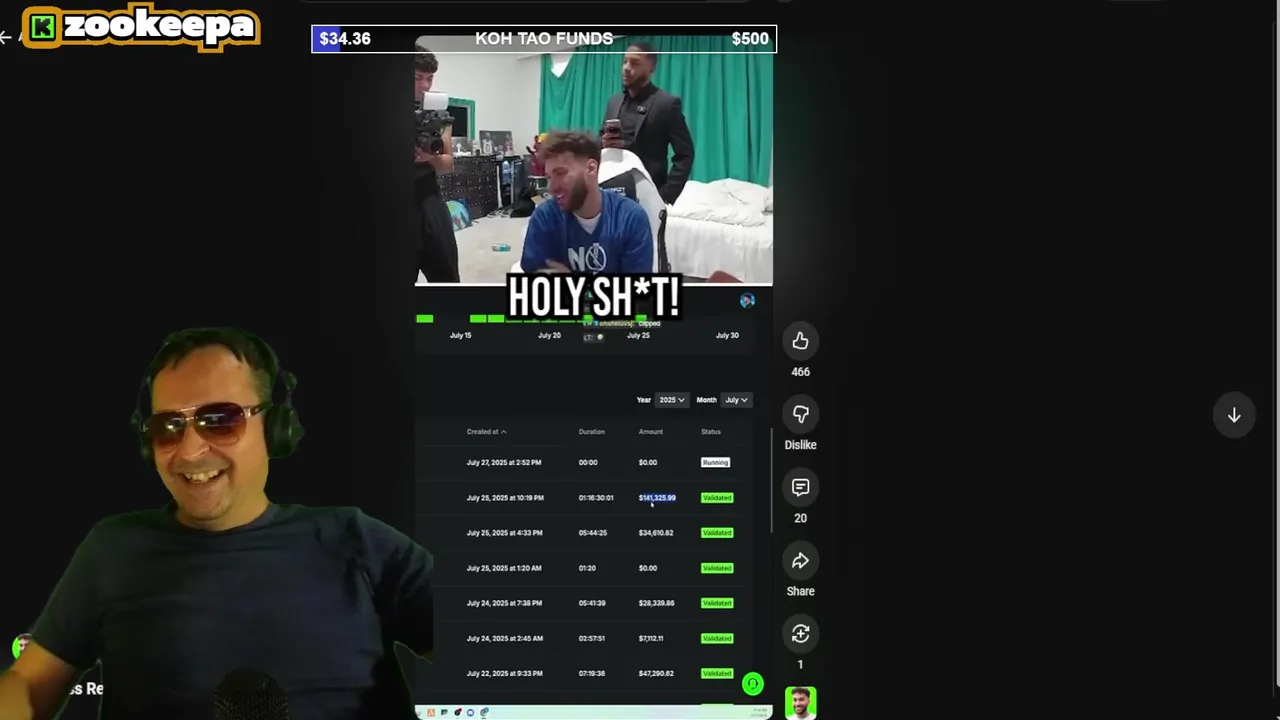The width and height of the screenshot is (1280, 720).
Task: Select the July 22, 2025 at 9:33 PM entry
Action: point(504,673)
